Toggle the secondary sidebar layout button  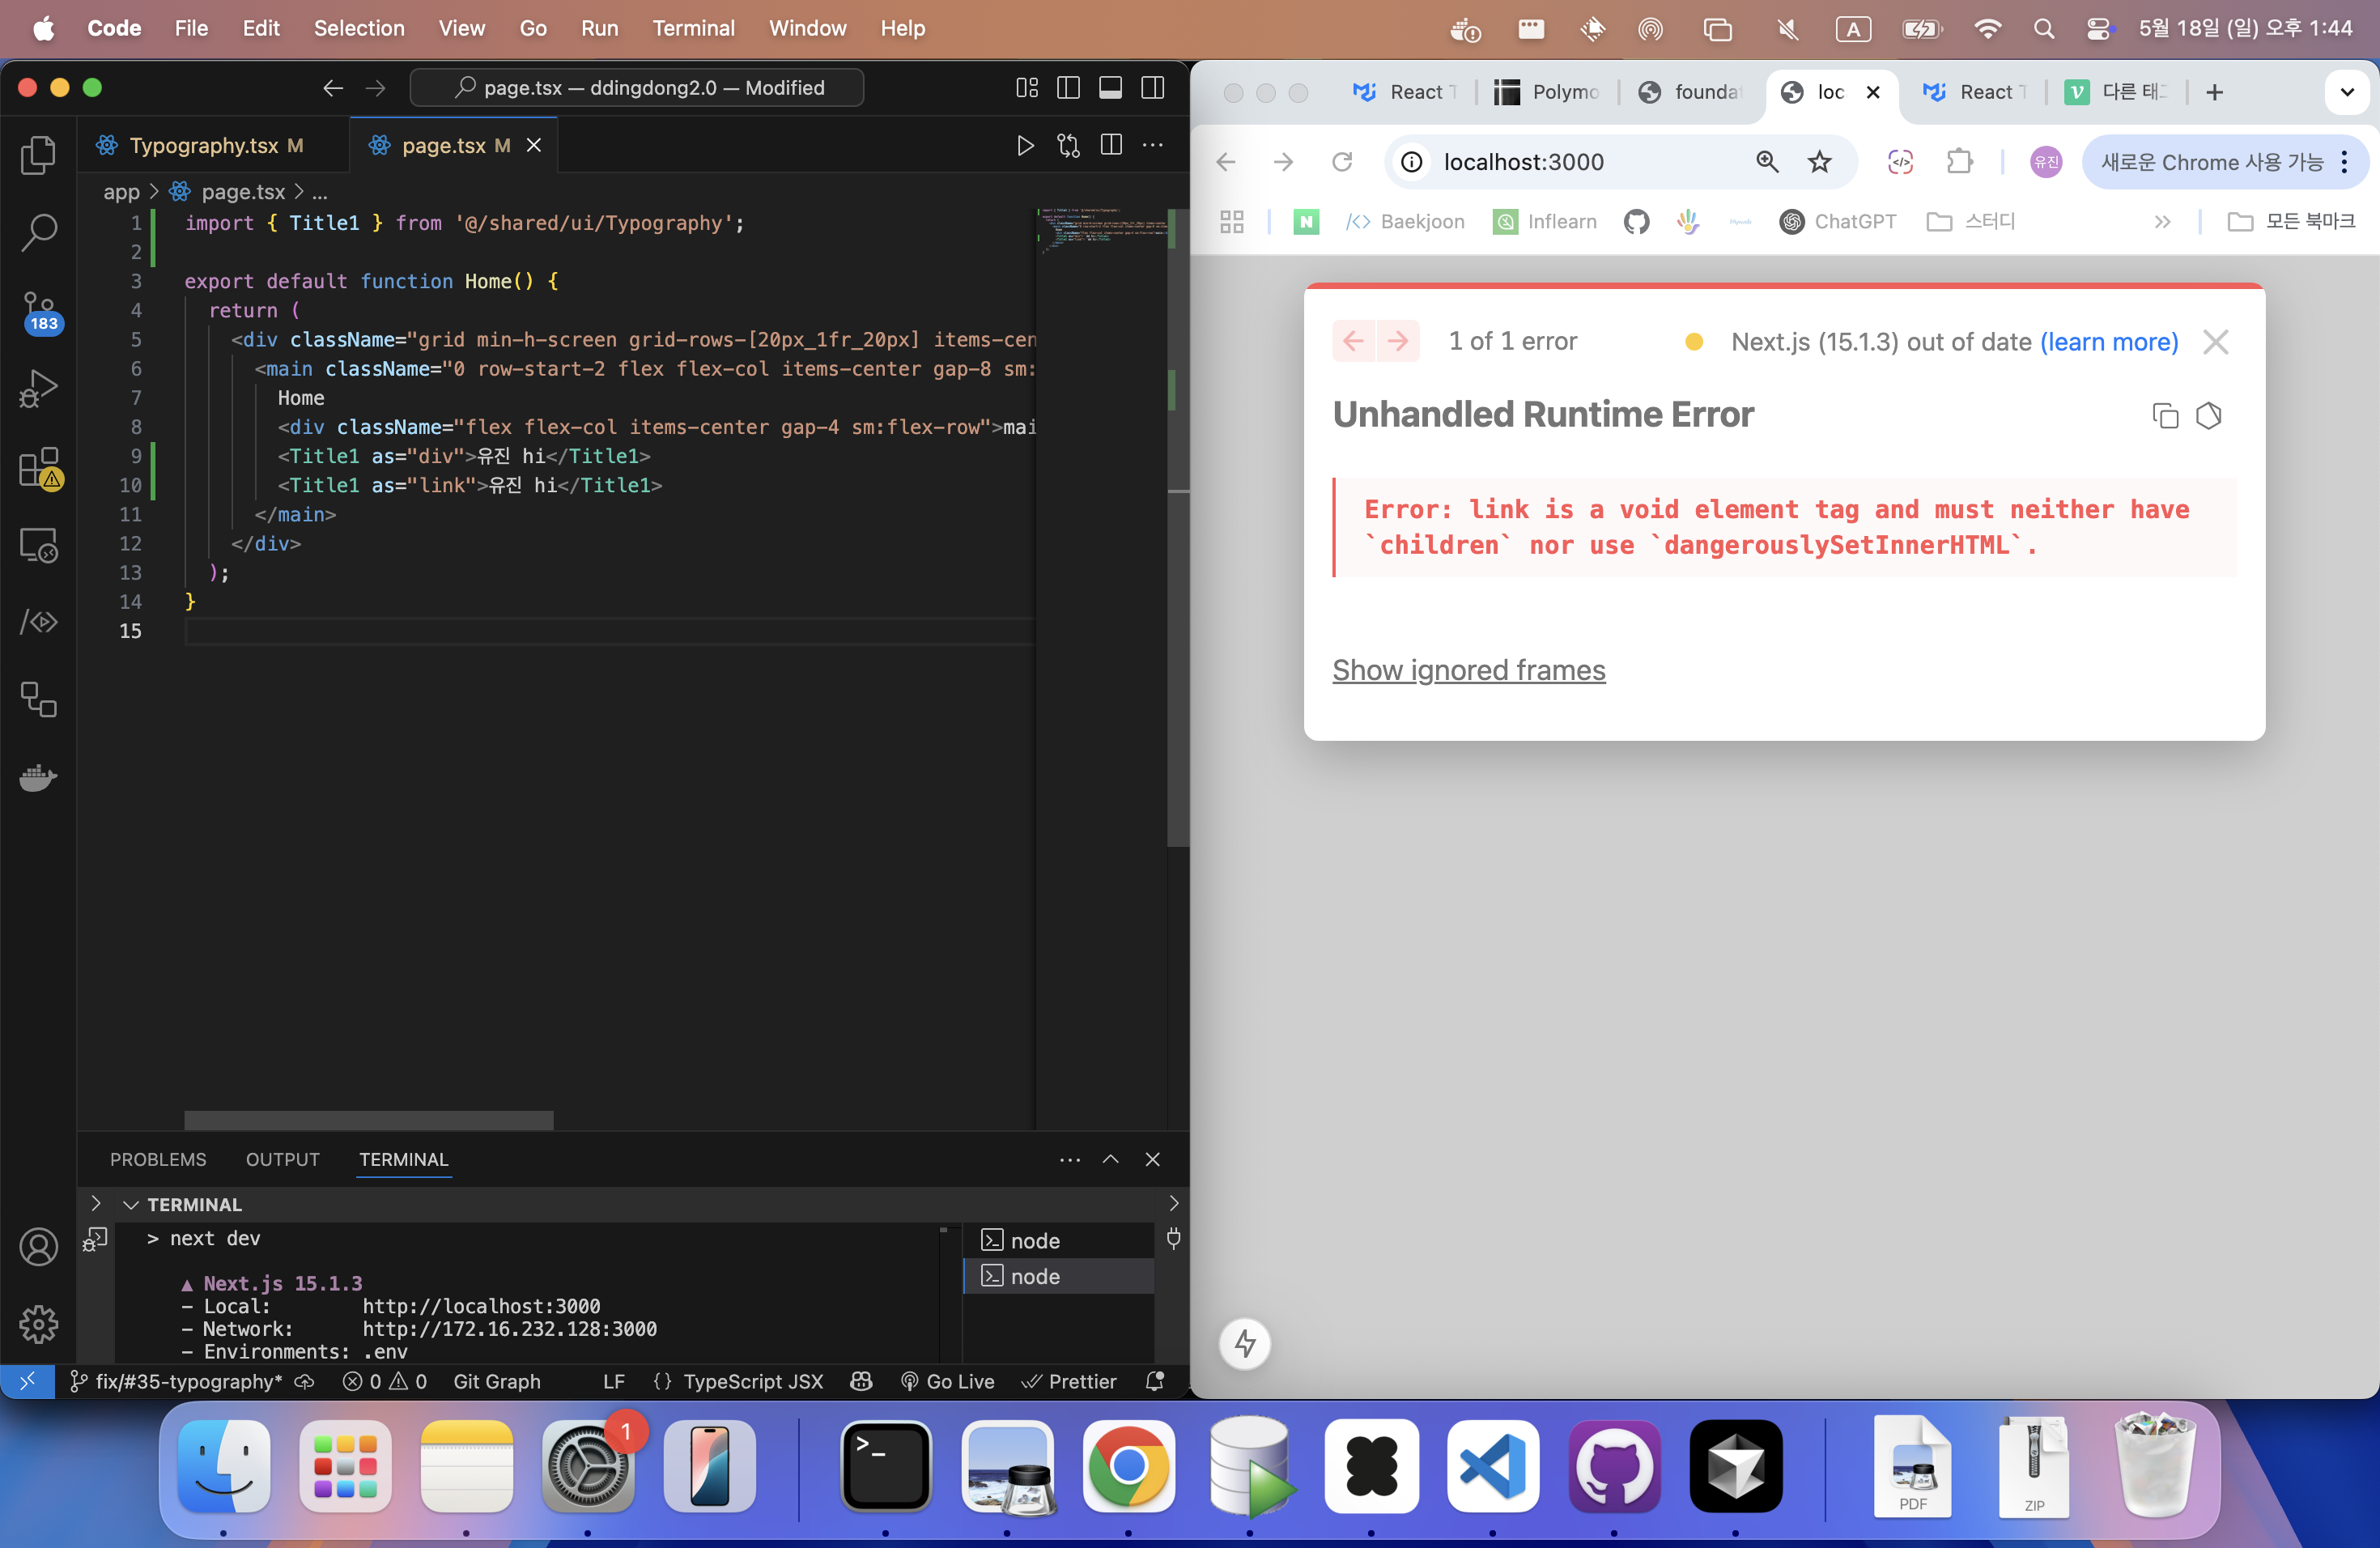pyautogui.click(x=1152, y=88)
